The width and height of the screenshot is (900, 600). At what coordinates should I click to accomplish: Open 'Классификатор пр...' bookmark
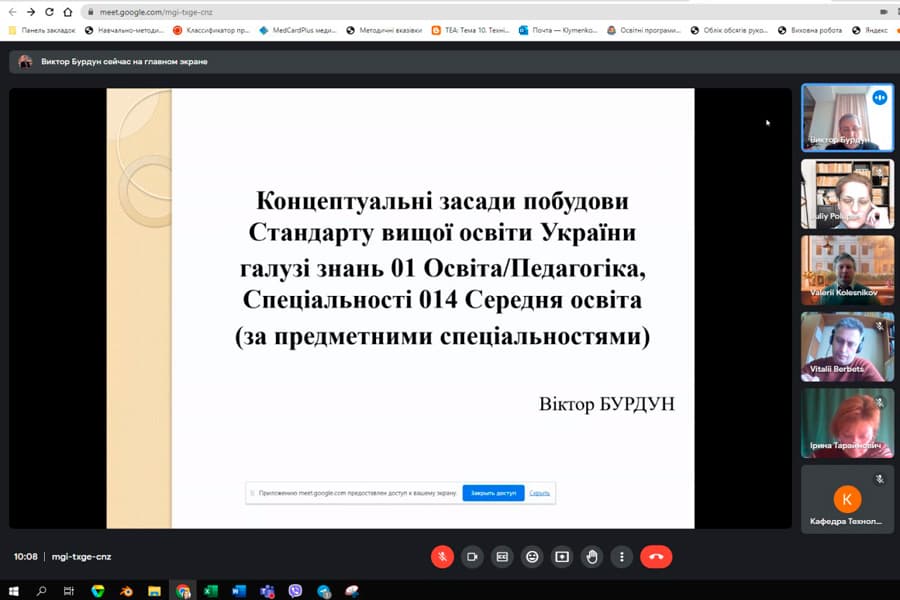(x=211, y=30)
